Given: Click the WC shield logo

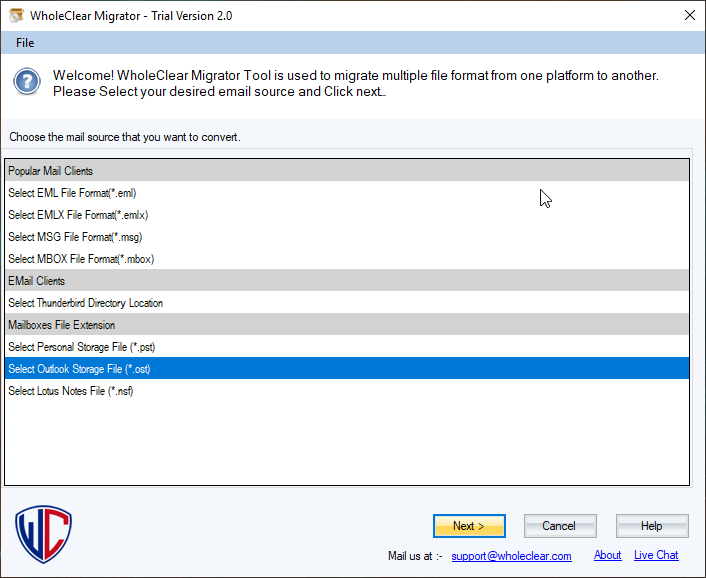Looking at the screenshot, I should (43, 533).
